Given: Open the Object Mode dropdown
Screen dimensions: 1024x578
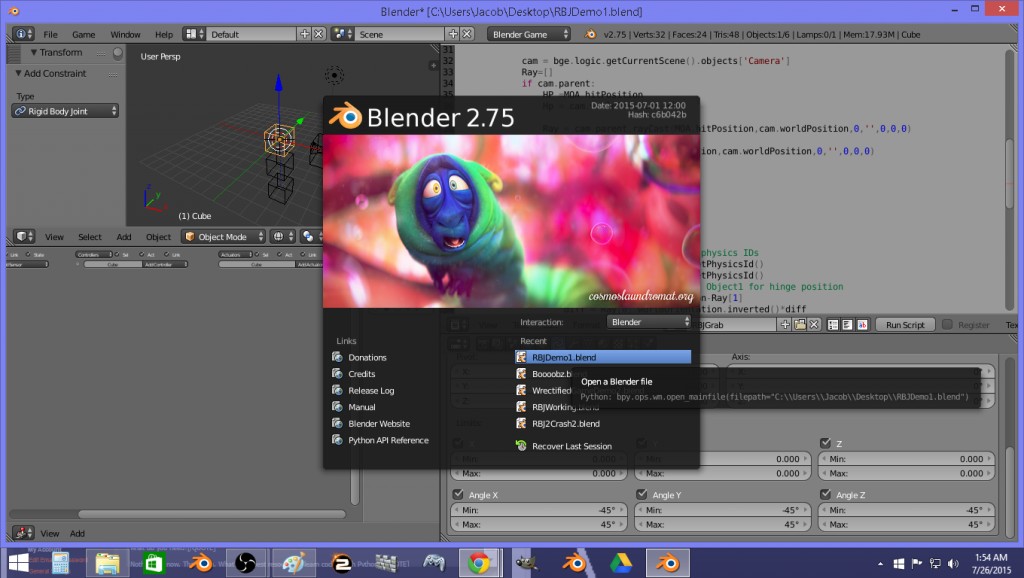Looking at the screenshot, I should pos(222,237).
